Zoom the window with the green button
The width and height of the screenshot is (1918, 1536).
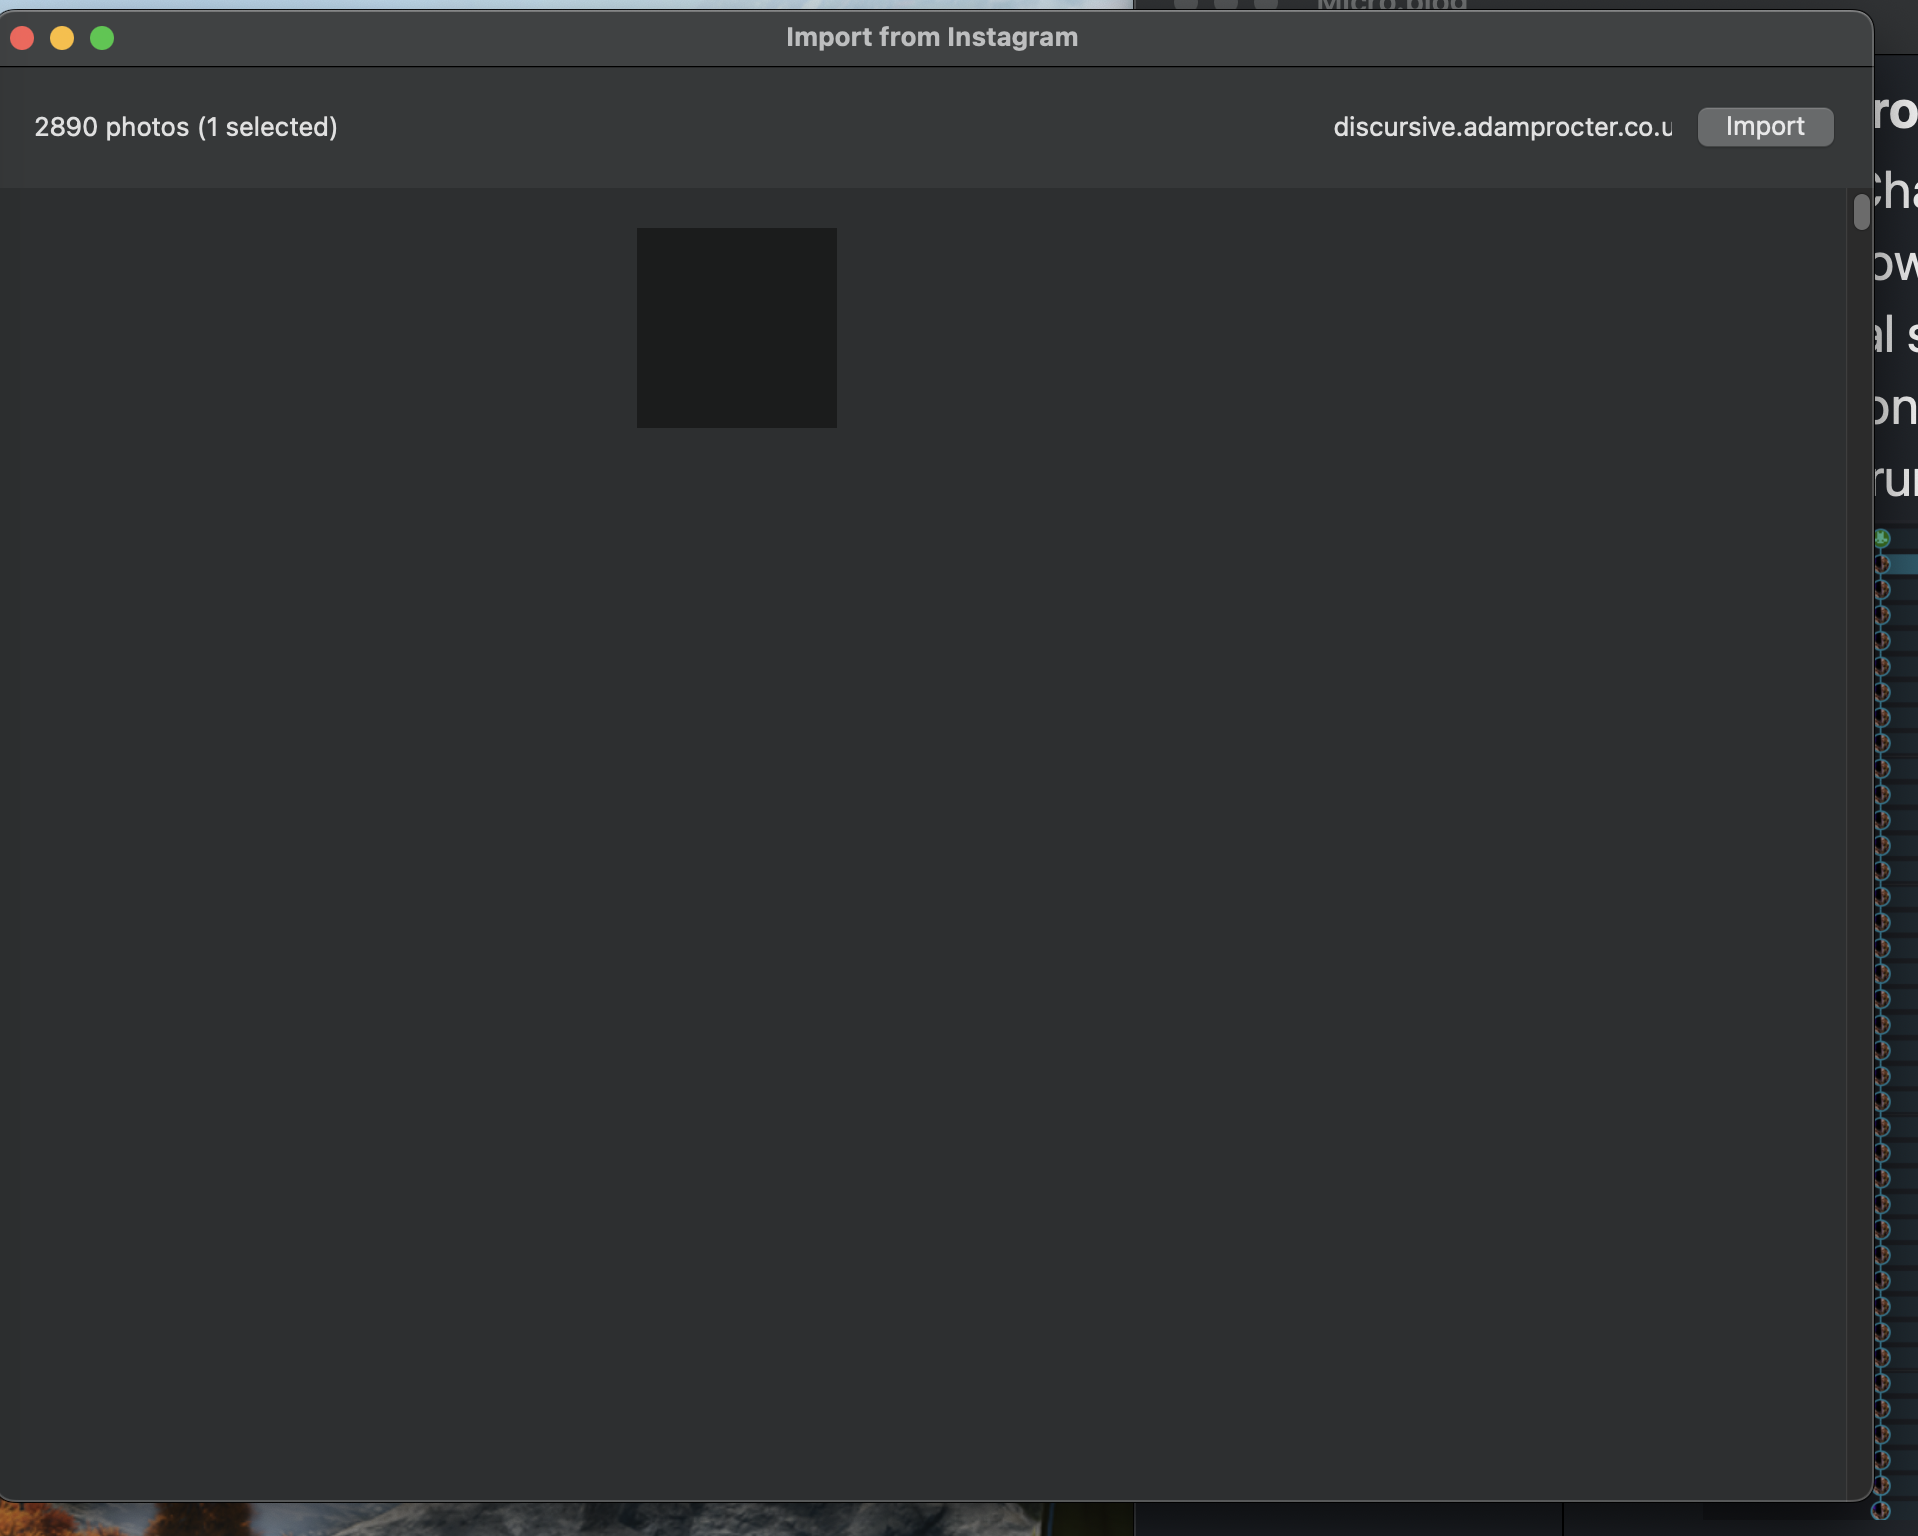pos(102,38)
